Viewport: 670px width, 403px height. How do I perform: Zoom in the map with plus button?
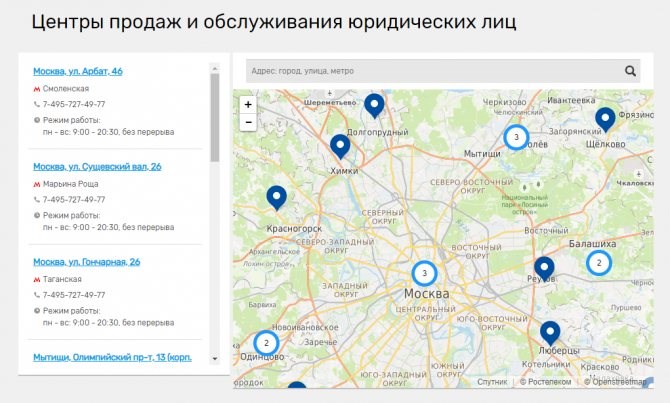pyautogui.click(x=248, y=105)
